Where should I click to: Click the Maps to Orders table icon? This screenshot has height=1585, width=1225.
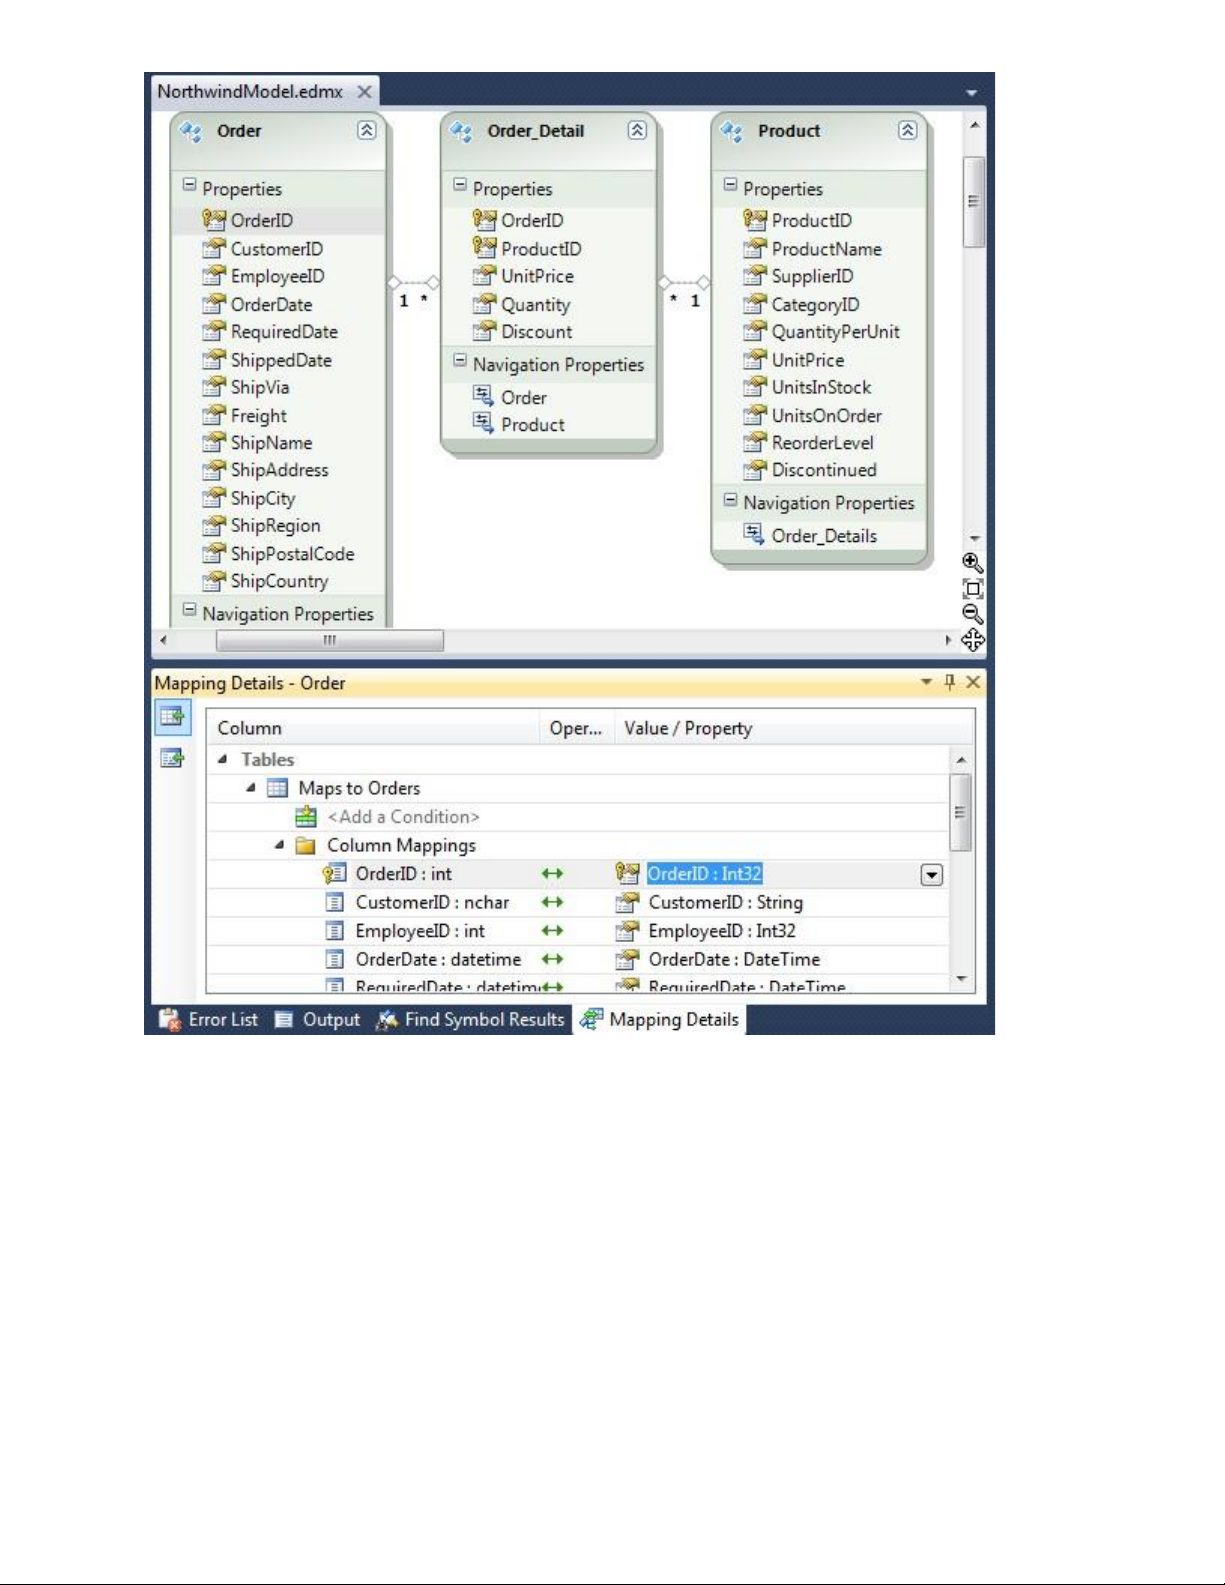pyautogui.click(x=277, y=788)
